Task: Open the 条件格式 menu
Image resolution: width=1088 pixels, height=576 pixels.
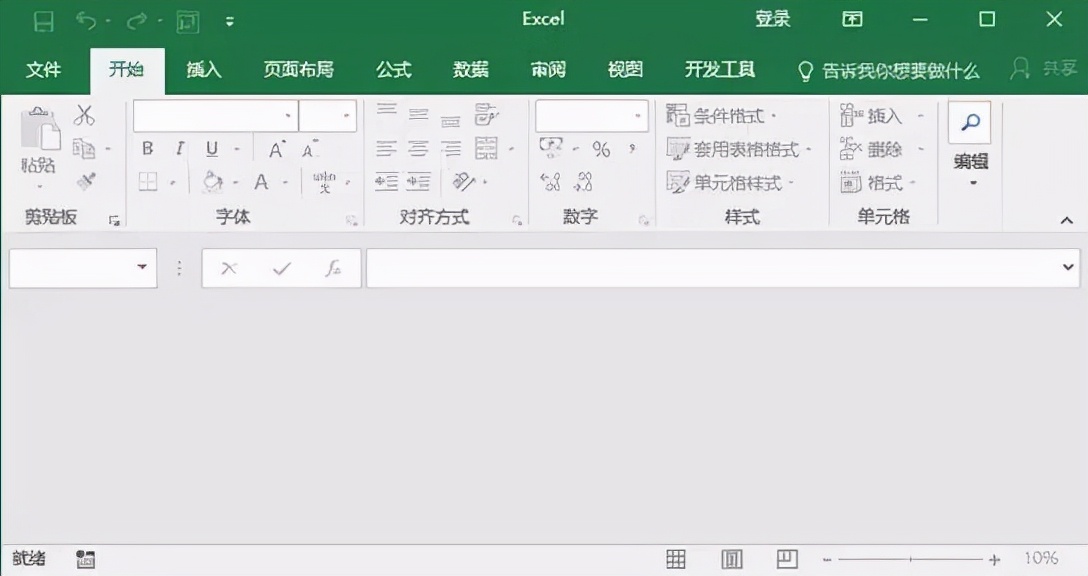Action: [x=720, y=115]
